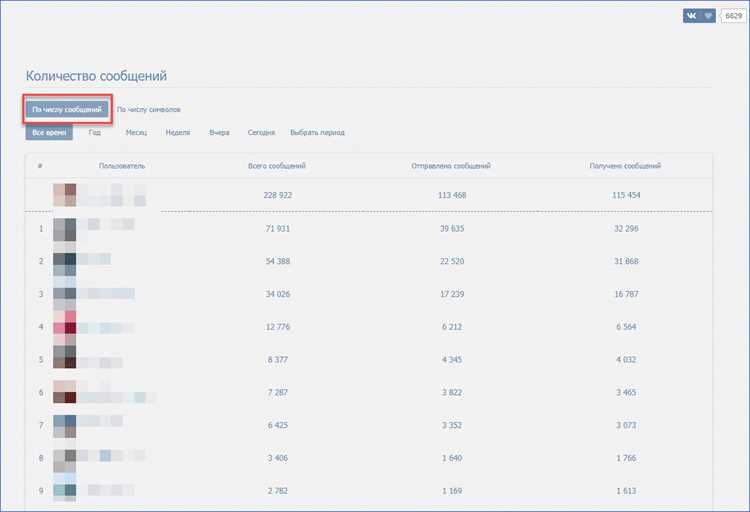Click total value 7 287
750x512 pixels.
click(278, 392)
